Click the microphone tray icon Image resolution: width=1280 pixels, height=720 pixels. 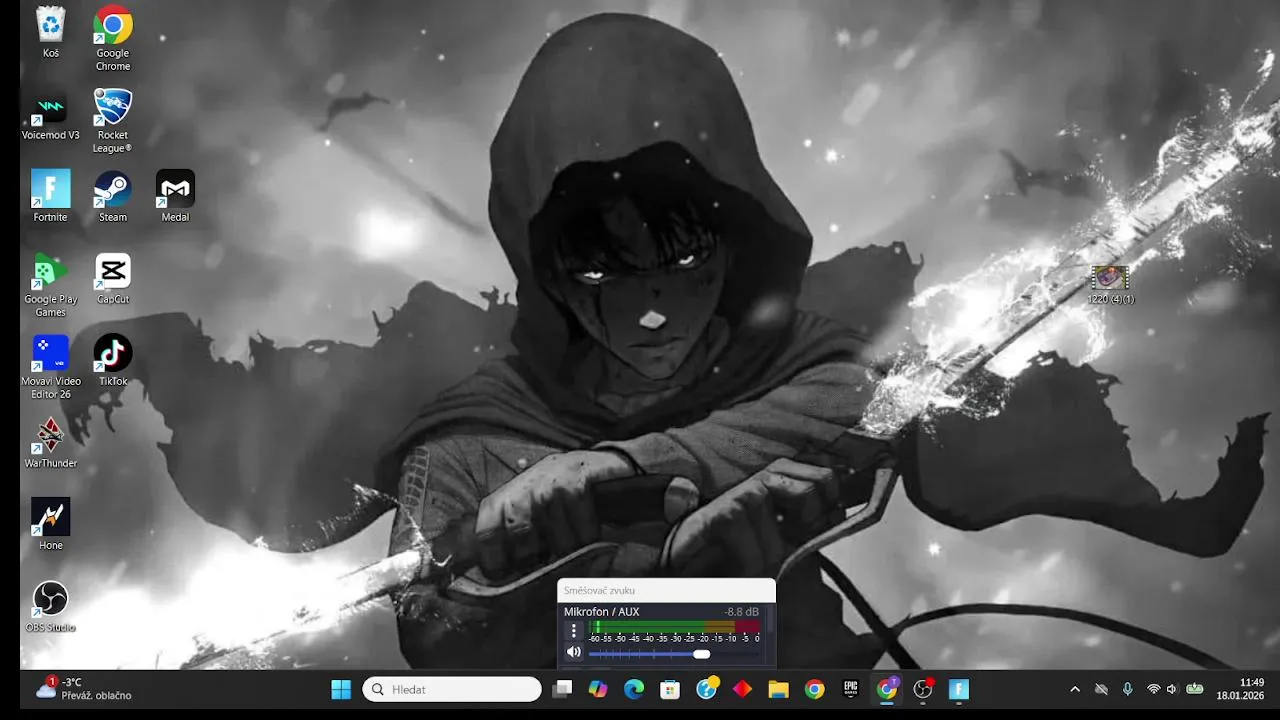1127,689
